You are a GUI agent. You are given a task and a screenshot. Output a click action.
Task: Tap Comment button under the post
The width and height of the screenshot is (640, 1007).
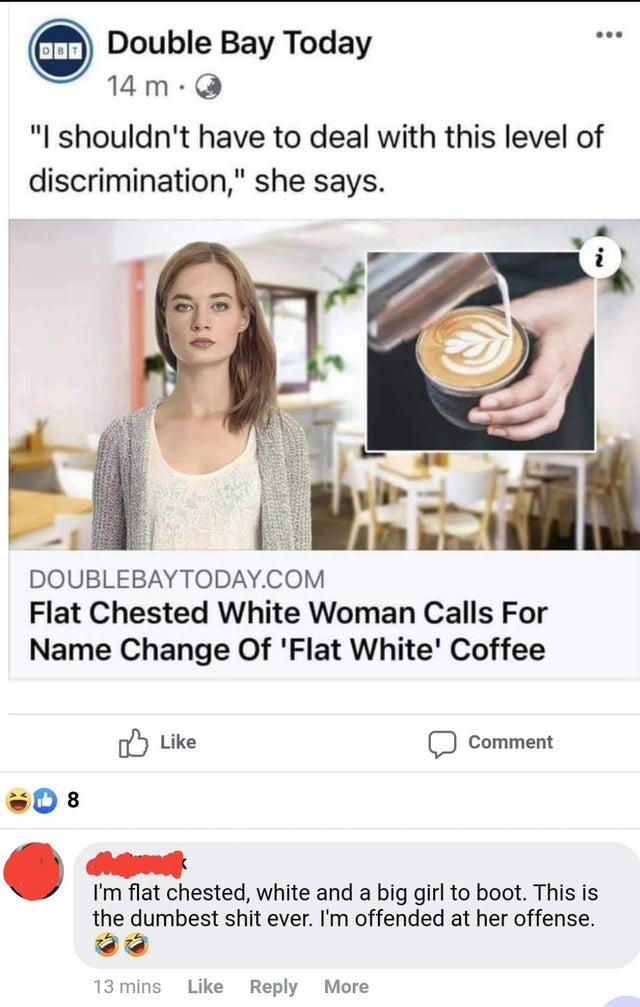490,744
